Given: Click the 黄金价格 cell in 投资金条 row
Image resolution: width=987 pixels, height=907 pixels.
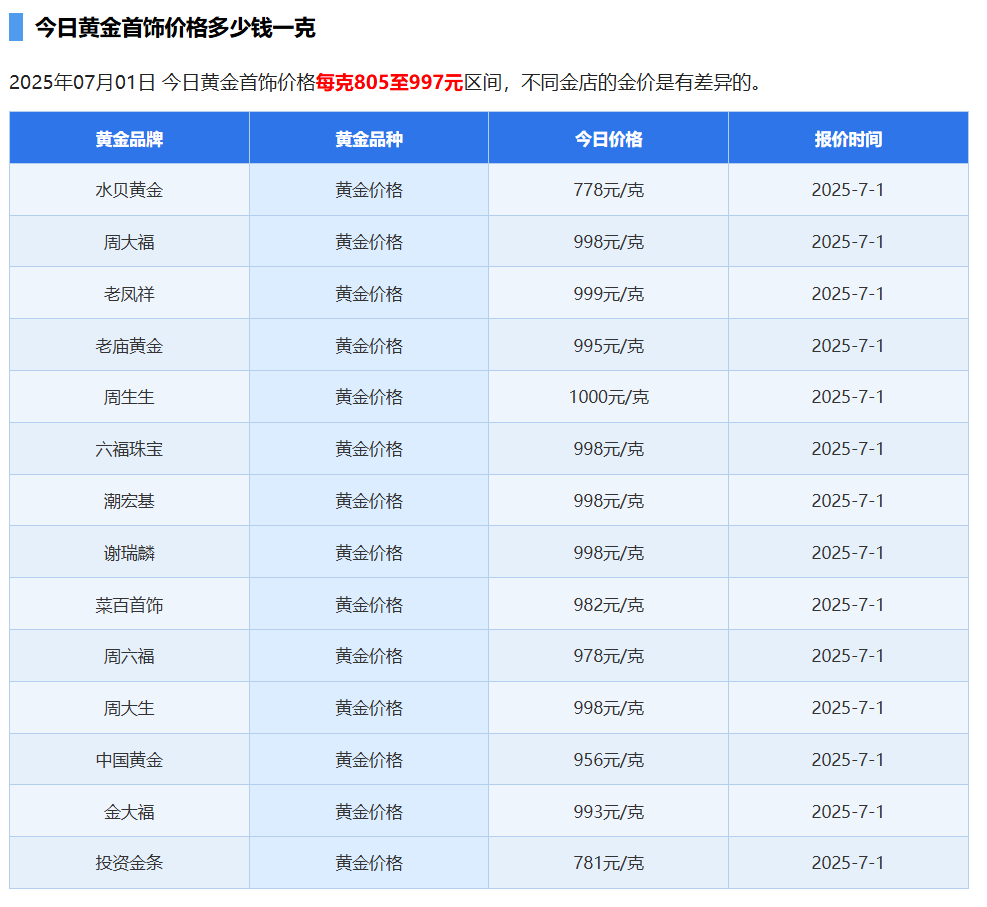Looking at the screenshot, I should 369,862.
